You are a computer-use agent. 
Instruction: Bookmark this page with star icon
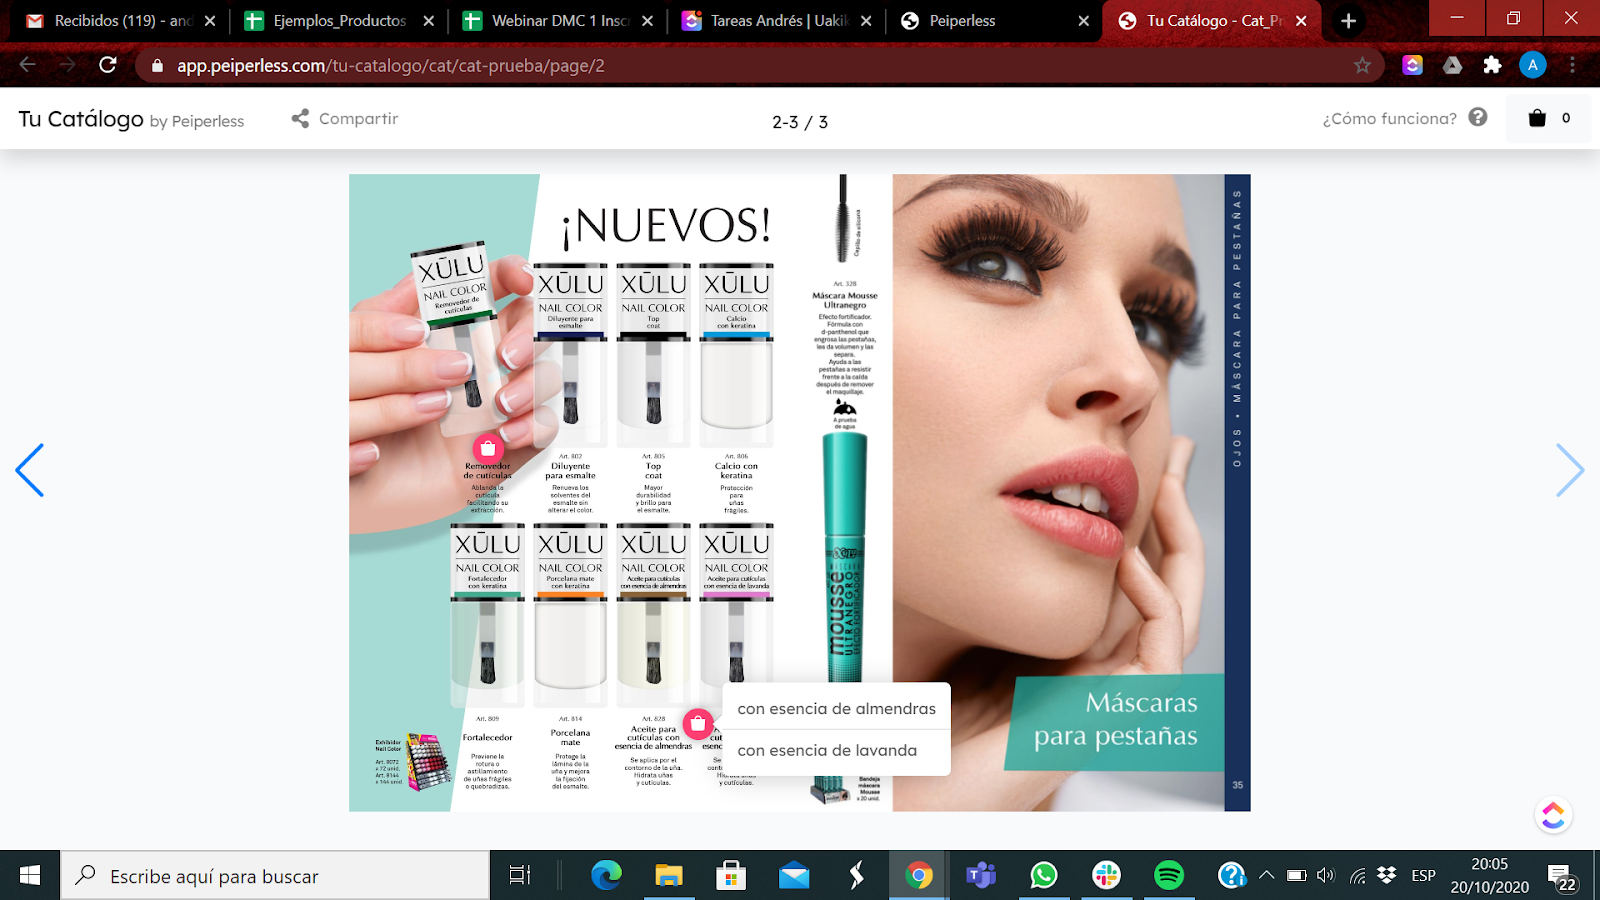tap(1362, 65)
